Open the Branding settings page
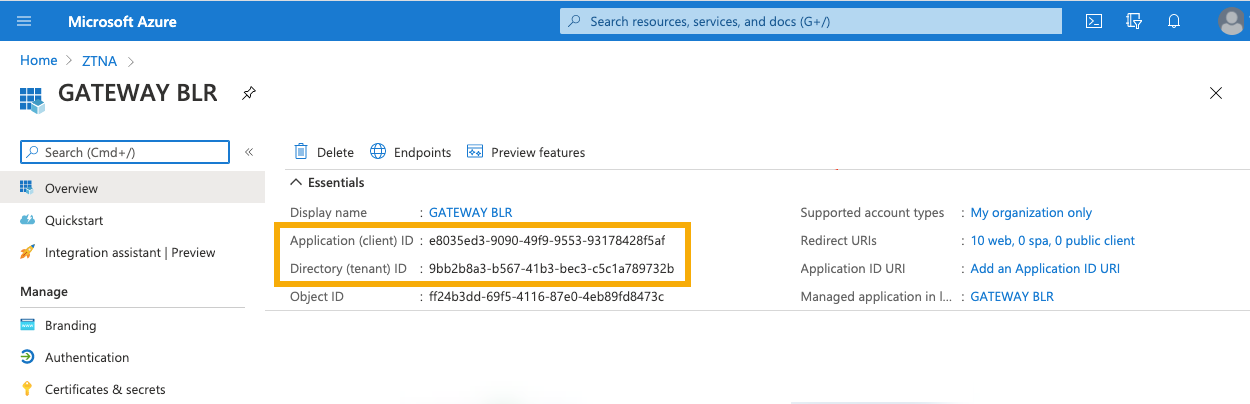1250x404 pixels. [70, 325]
